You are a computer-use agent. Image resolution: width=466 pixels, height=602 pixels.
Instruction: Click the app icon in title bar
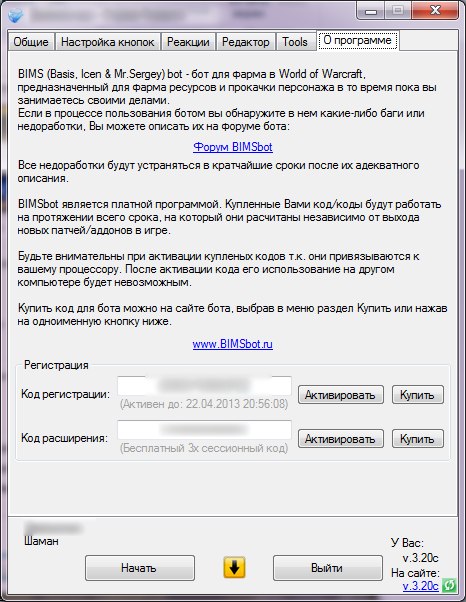[x=15, y=15]
